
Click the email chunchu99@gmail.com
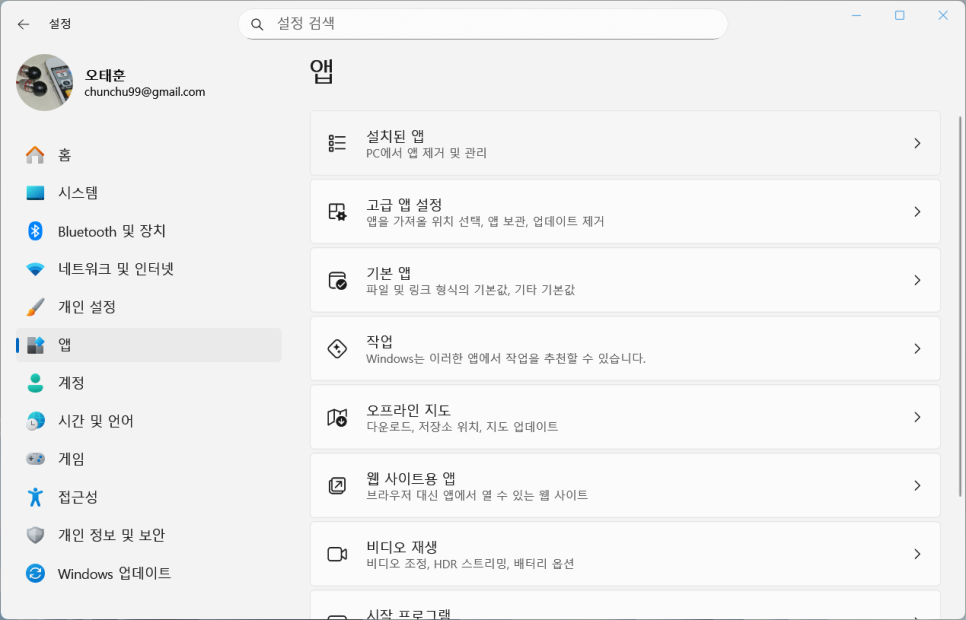(145, 92)
